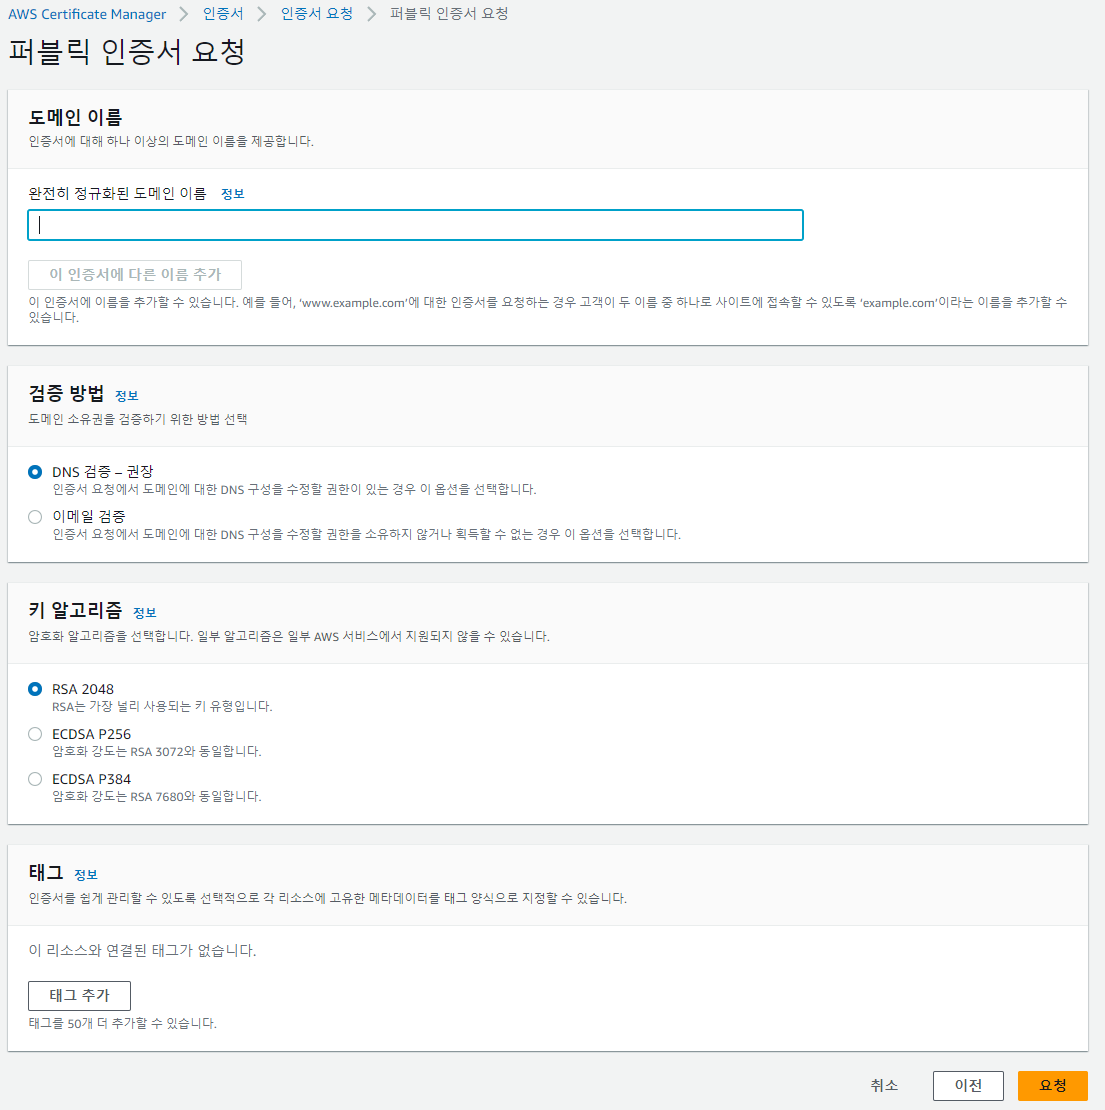Image resolution: width=1105 pixels, height=1110 pixels.
Task: Click description 암호화 강도는 RSA 3072와 동일합니다.
Action: (x=156, y=752)
